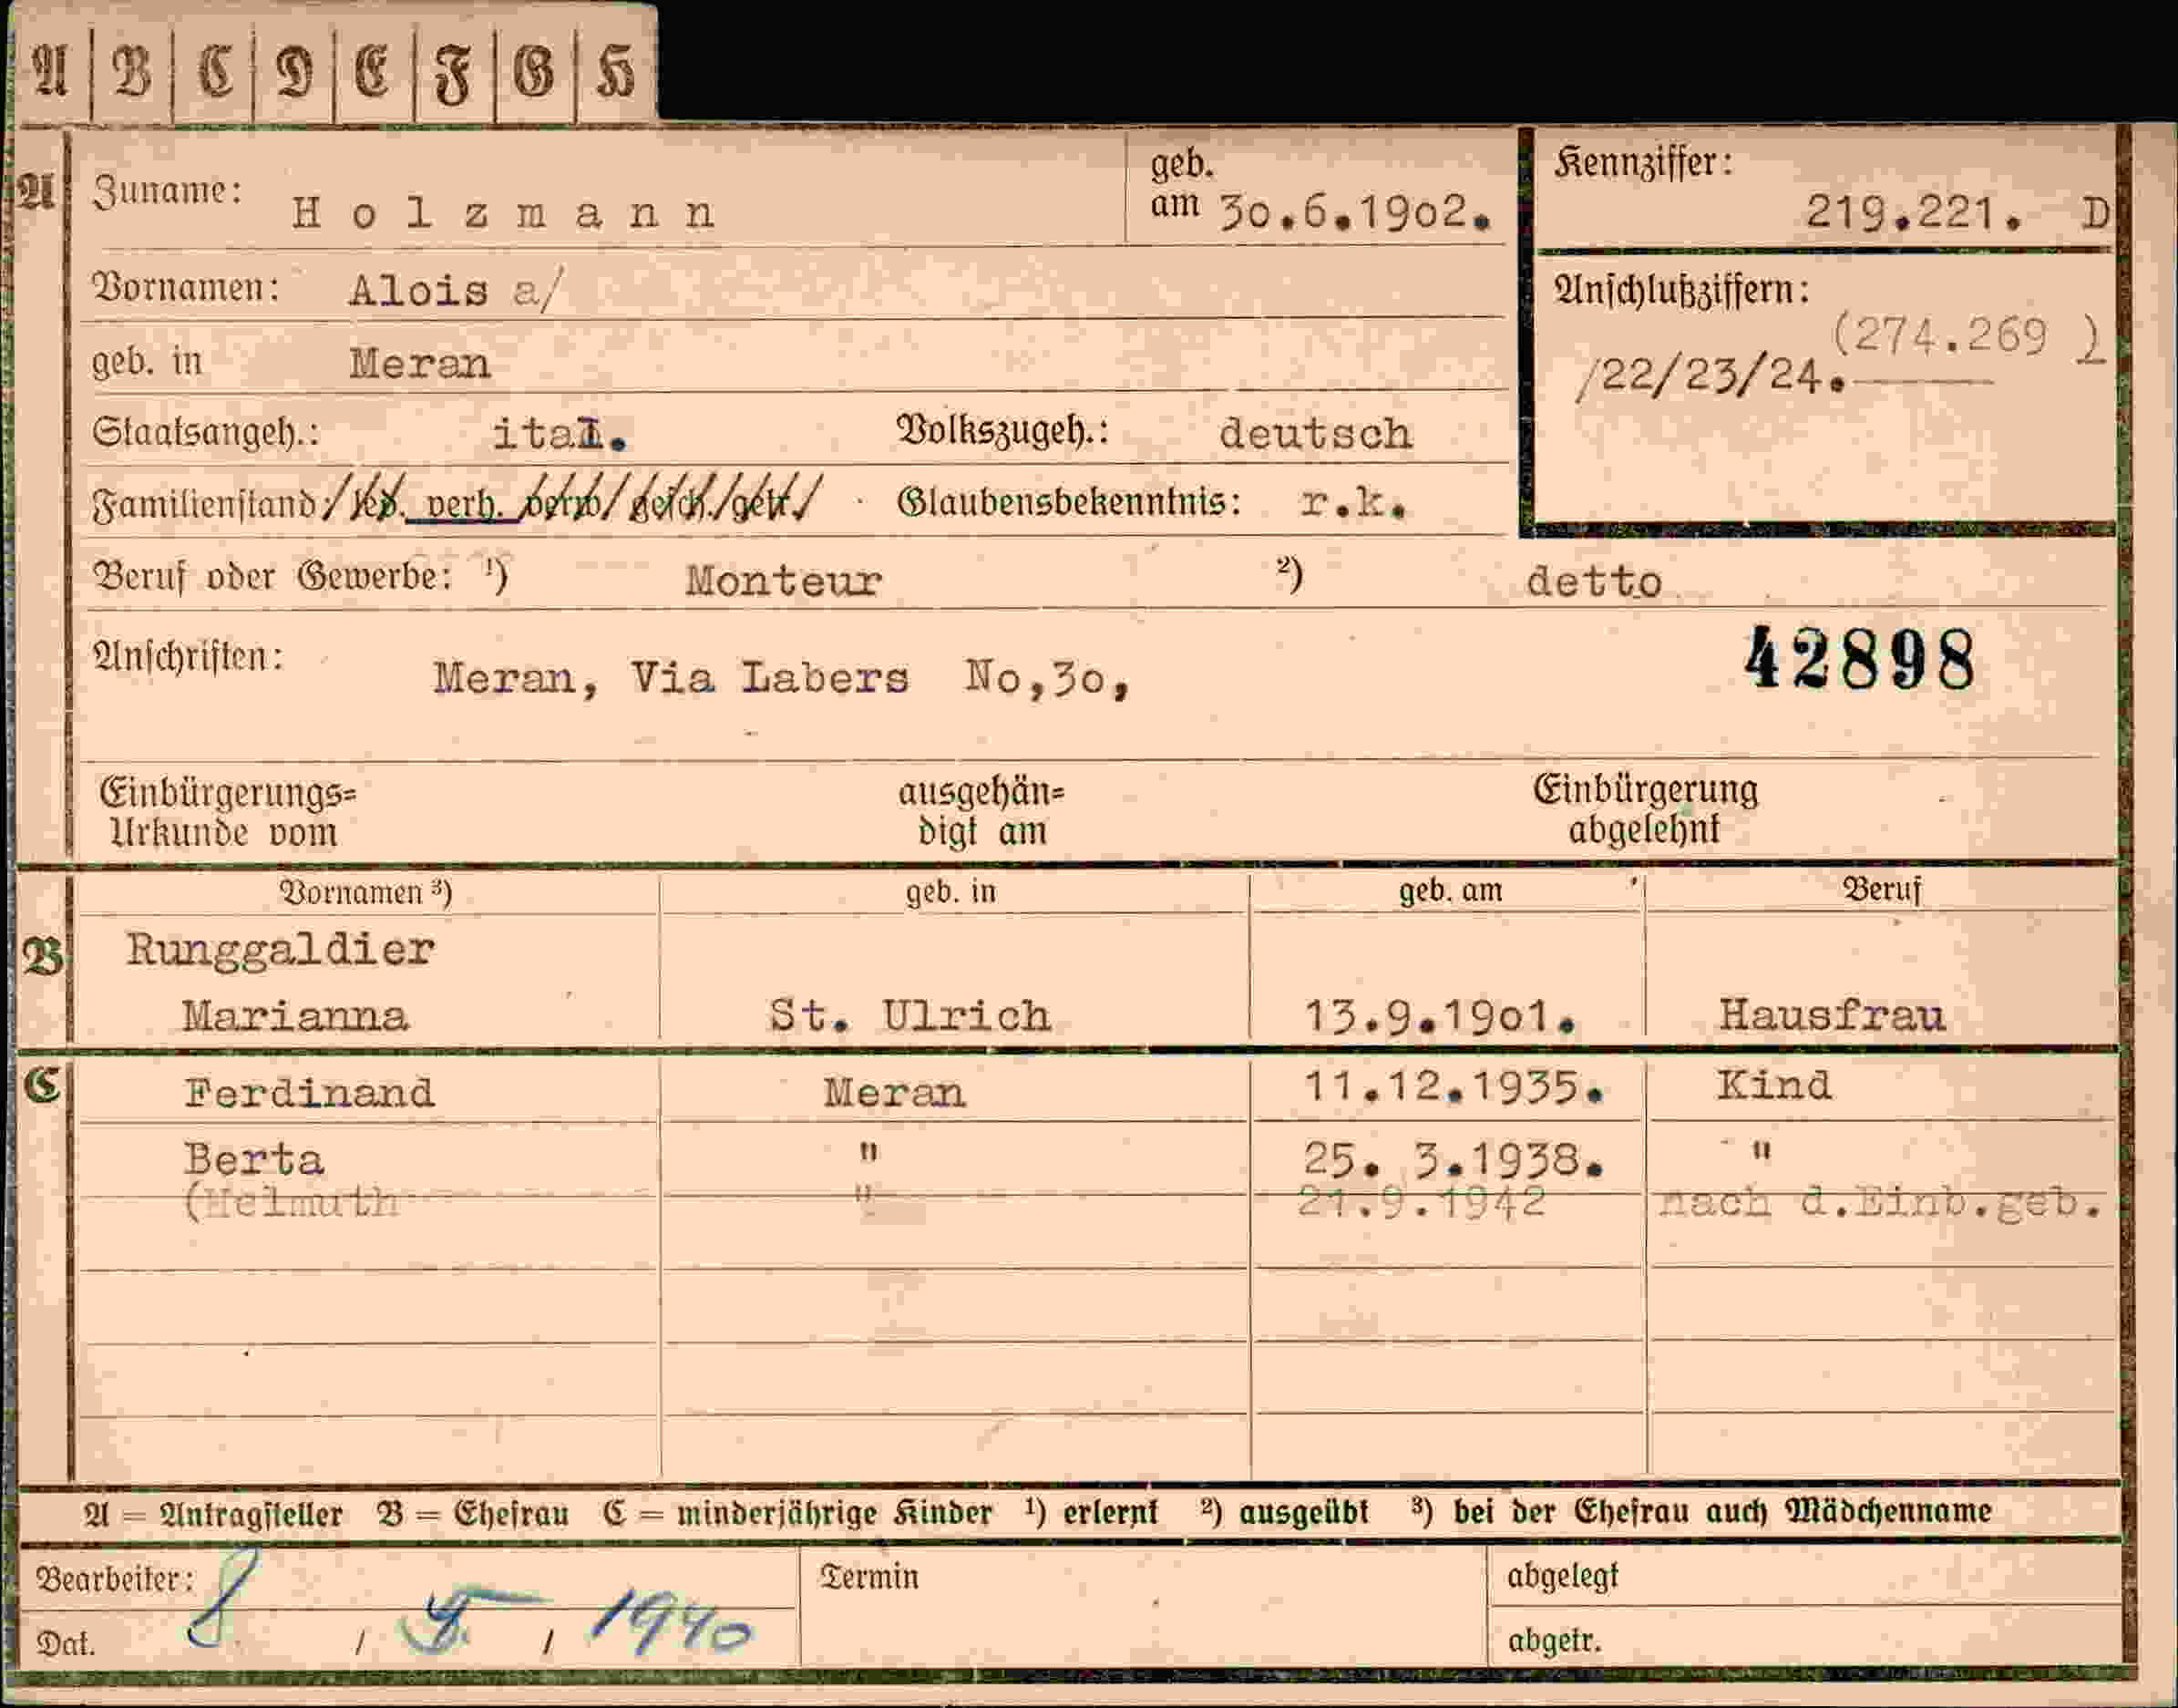This screenshot has height=1708, width=2178.
Task: Click the number '/22/23/24.'
Action: click(x=1711, y=378)
